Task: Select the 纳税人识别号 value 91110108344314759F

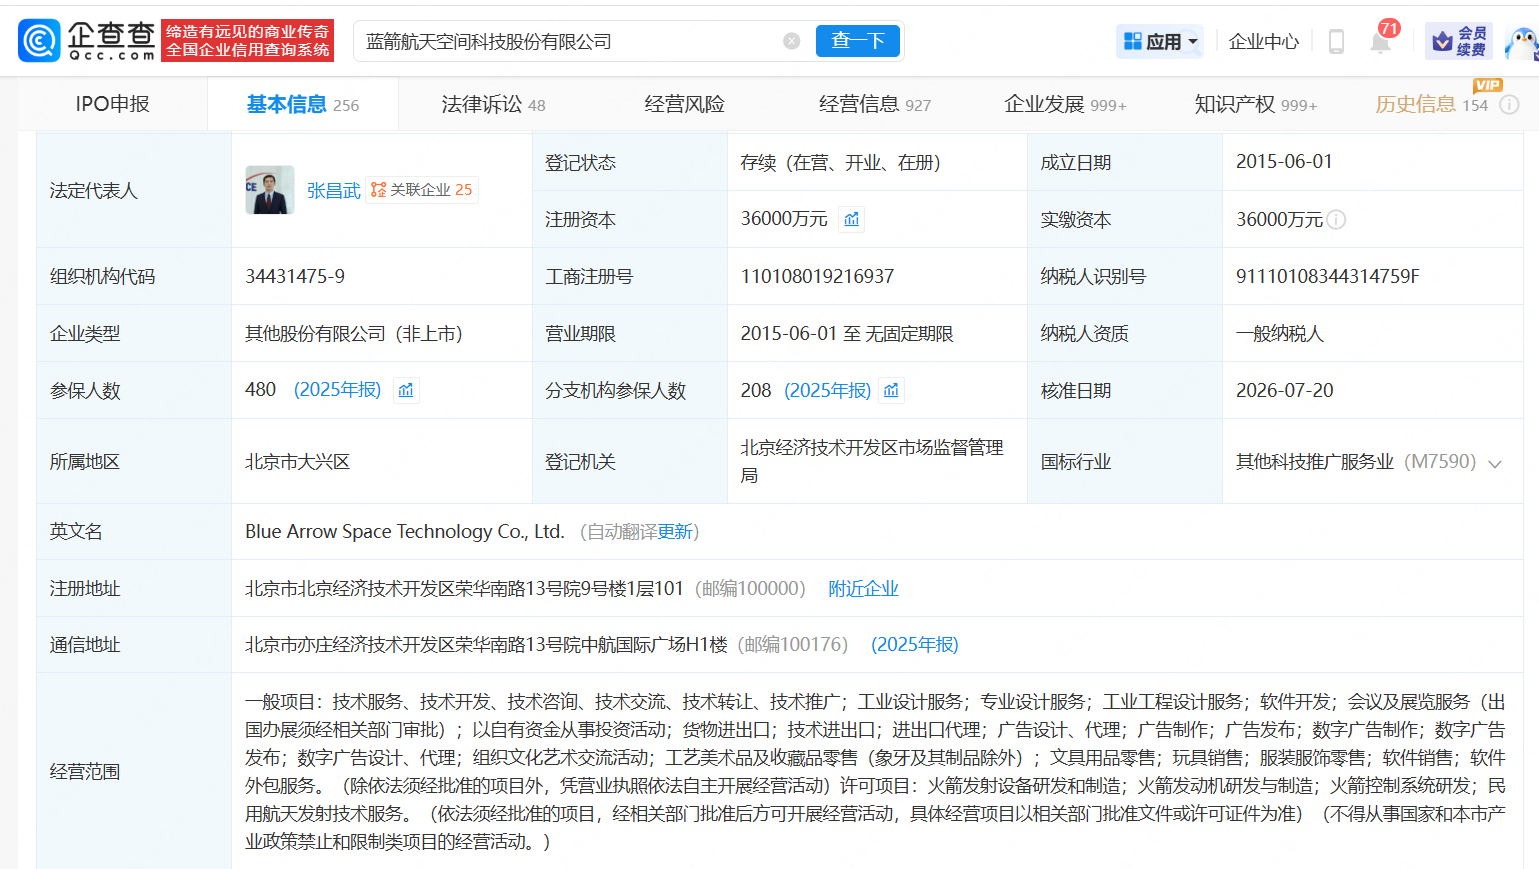Action: coord(1327,276)
